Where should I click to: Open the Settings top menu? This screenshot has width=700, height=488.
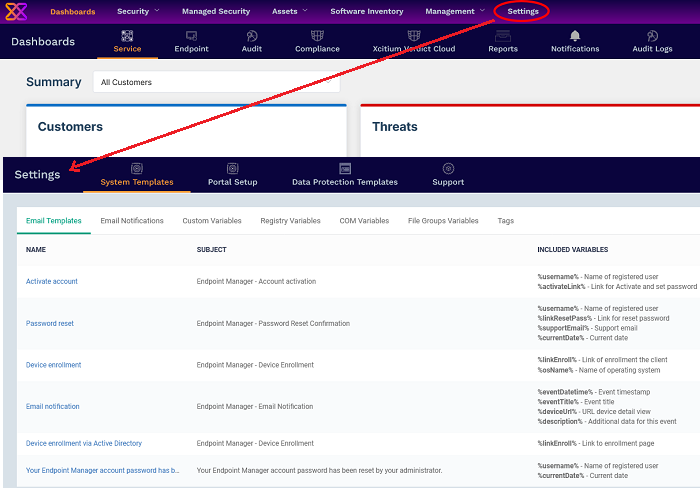pyautogui.click(x=523, y=12)
